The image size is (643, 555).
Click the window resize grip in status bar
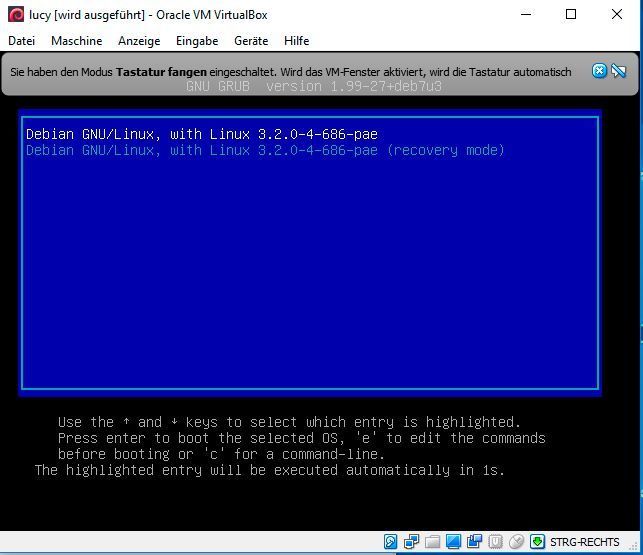634,546
